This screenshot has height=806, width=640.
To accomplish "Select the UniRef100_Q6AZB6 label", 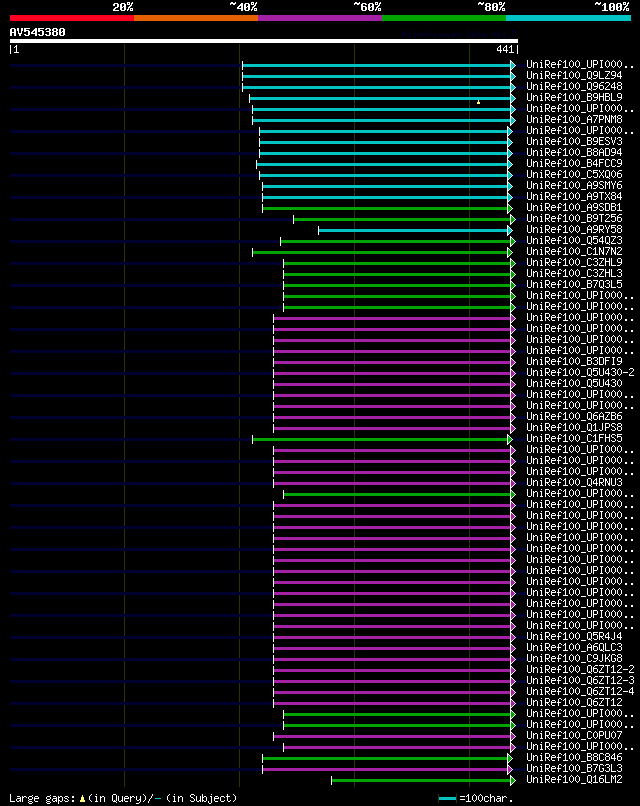I will pyautogui.click(x=574, y=416).
